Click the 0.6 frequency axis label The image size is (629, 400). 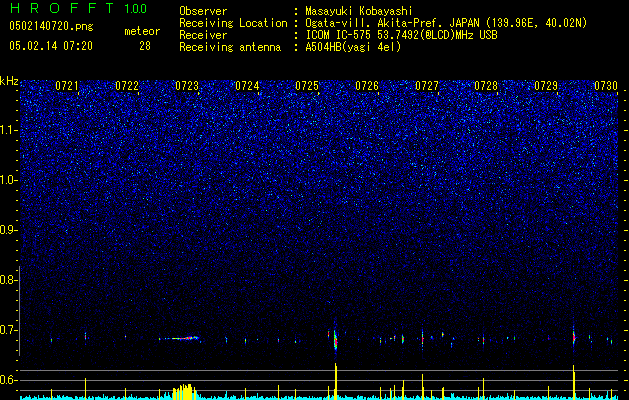pyautogui.click(x=8, y=380)
